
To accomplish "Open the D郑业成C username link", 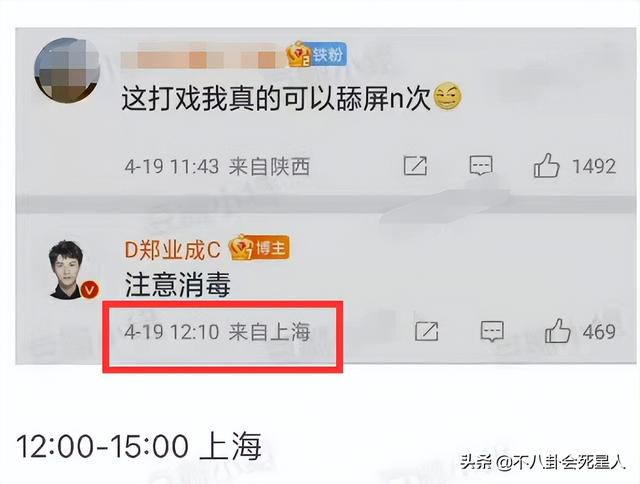I will 173,249.
